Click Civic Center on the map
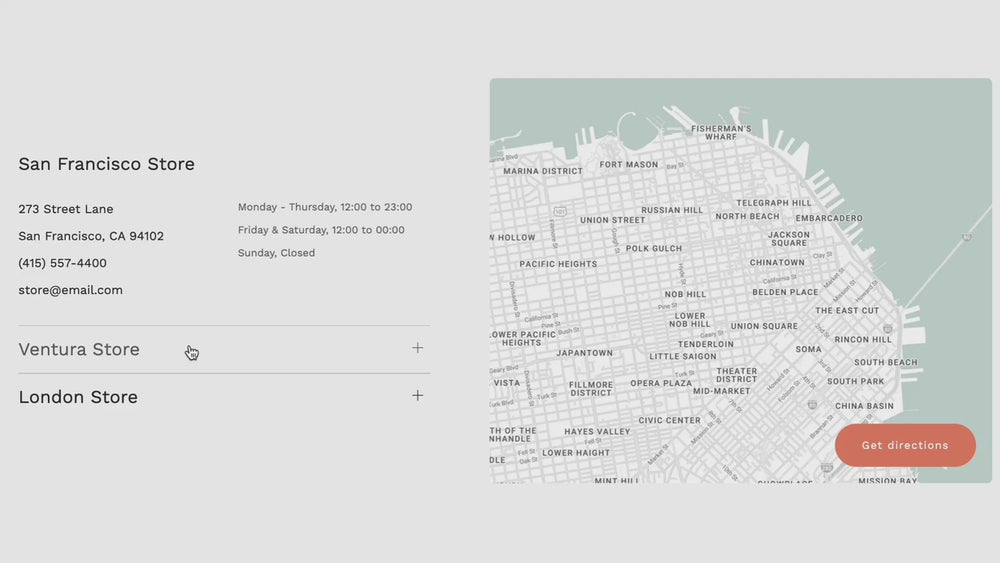This screenshot has width=1000, height=563. pyautogui.click(x=669, y=421)
